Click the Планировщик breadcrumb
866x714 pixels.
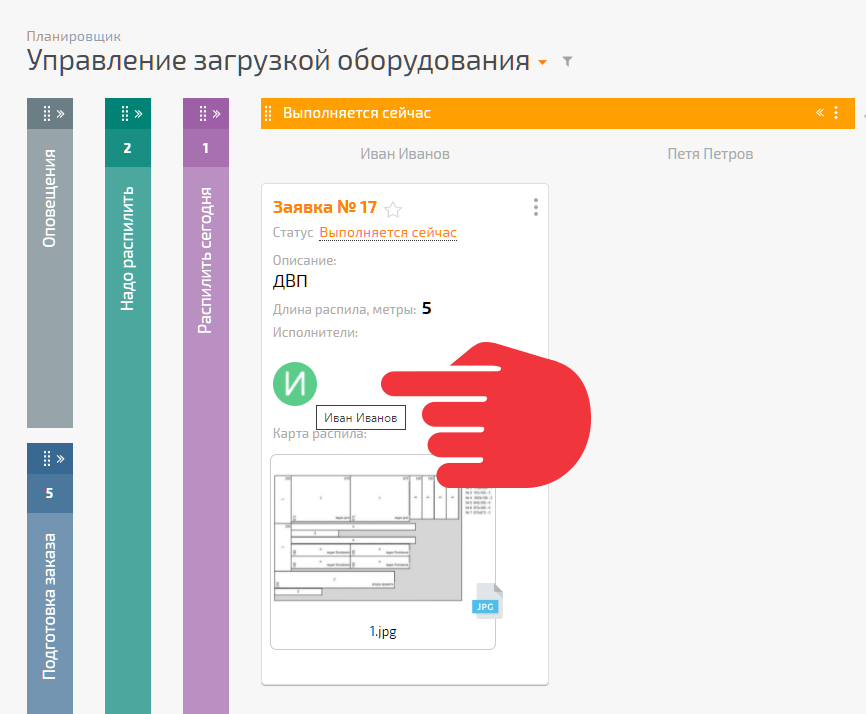pos(73,36)
